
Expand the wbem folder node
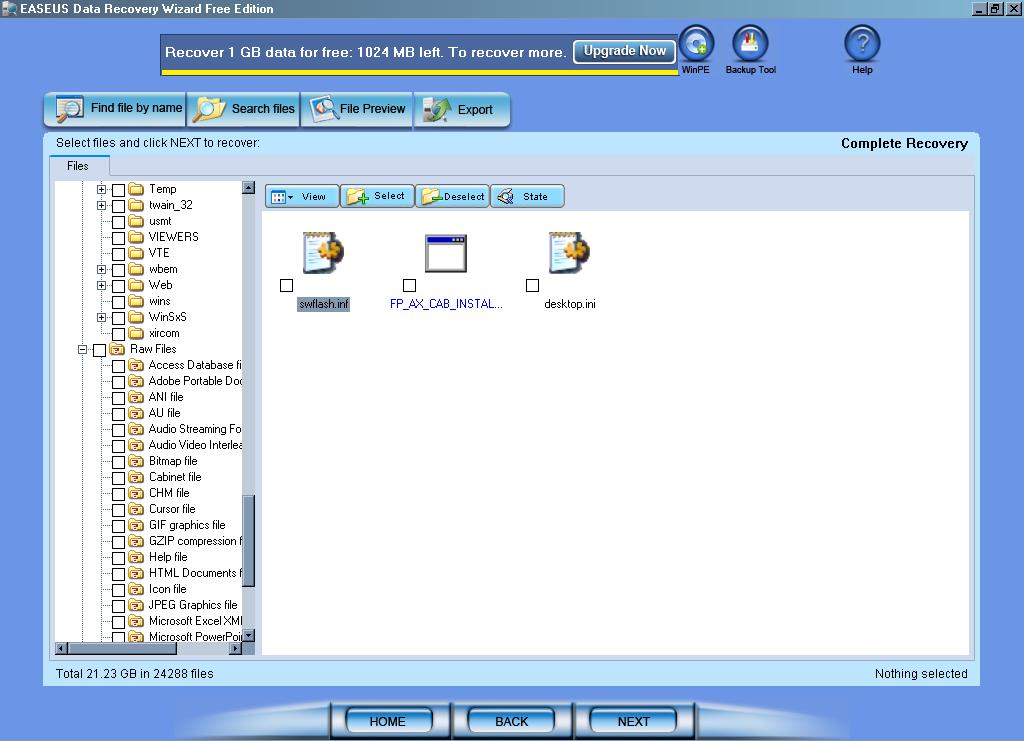(x=101, y=270)
